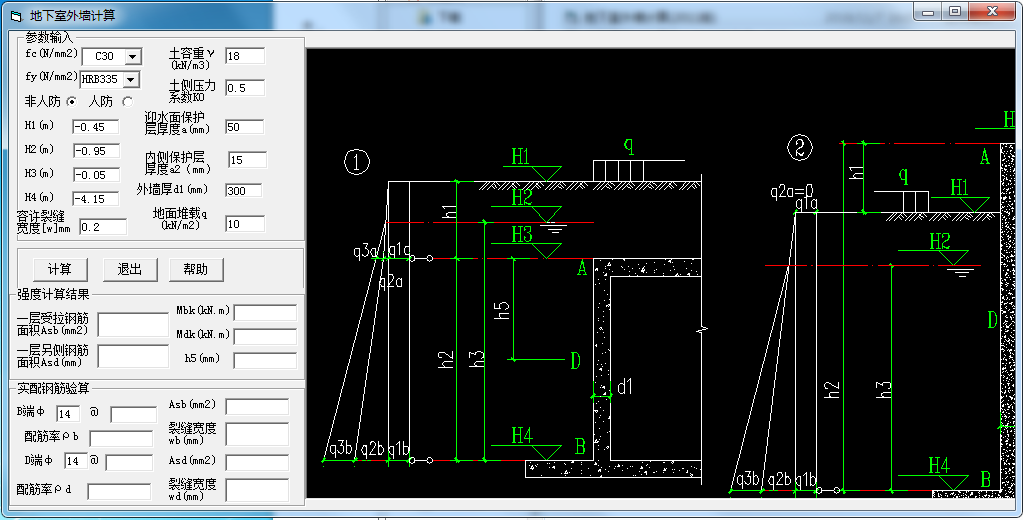
Task: Open the fc concrete grade C30 dropdown
Action: [x=132, y=57]
